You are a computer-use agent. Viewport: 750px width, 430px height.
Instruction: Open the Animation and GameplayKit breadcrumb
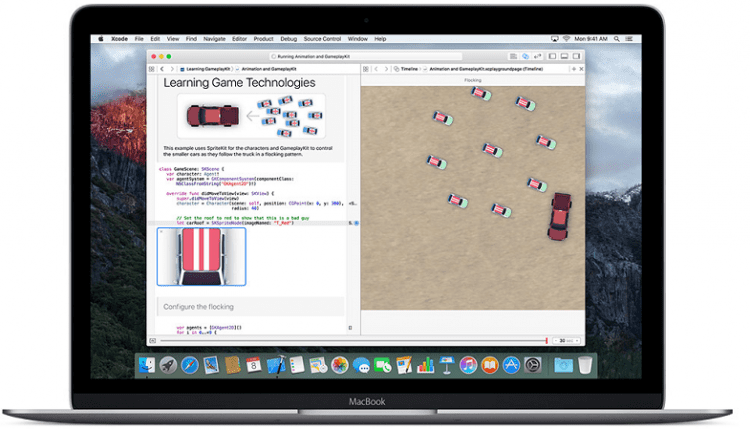click(266, 69)
